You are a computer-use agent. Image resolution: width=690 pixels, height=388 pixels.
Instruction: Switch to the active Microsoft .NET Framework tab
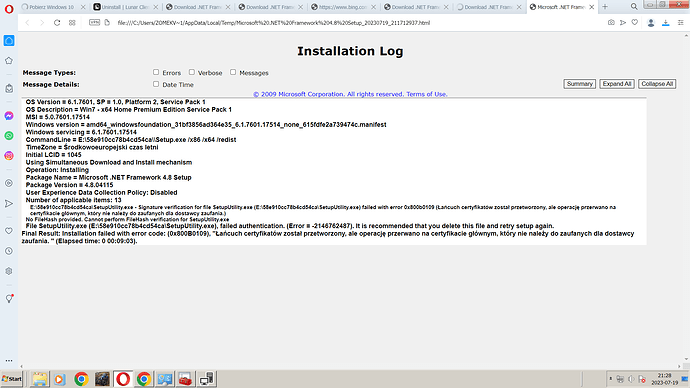pyautogui.click(x=562, y=7)
